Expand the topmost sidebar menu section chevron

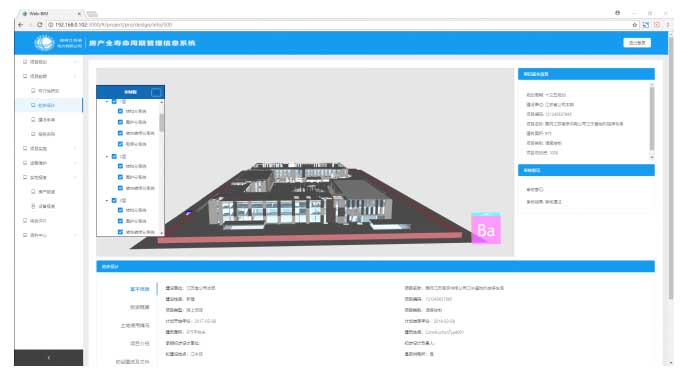point(75,62)
